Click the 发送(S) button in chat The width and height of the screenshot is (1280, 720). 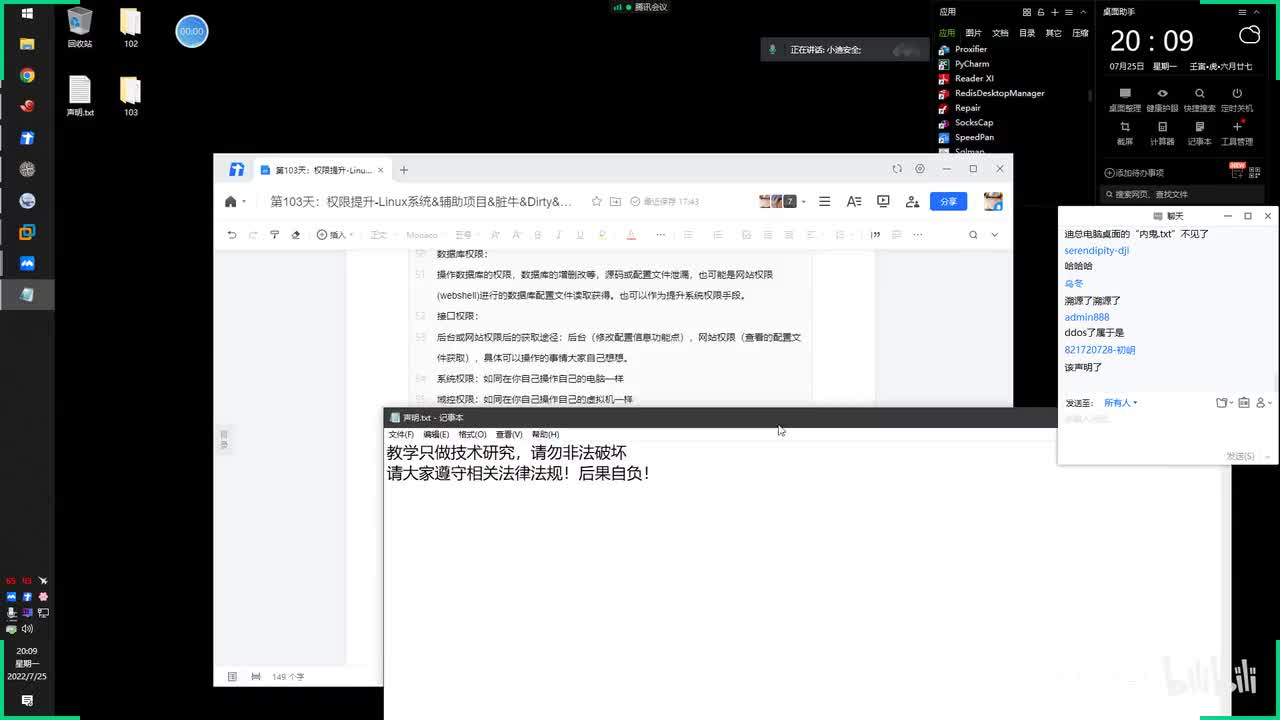pyautogui.click(x=1240, y=456)
